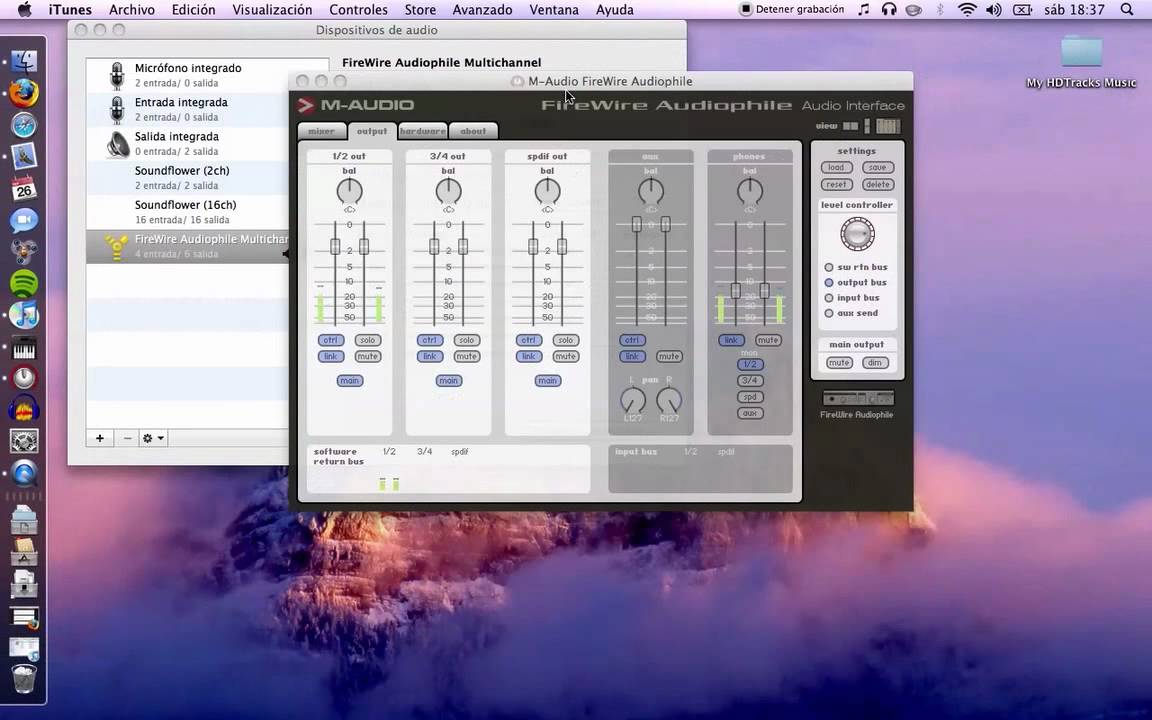Click Detener grabación in menu bar
This screenshot has height=720, width=1152.
792,10
